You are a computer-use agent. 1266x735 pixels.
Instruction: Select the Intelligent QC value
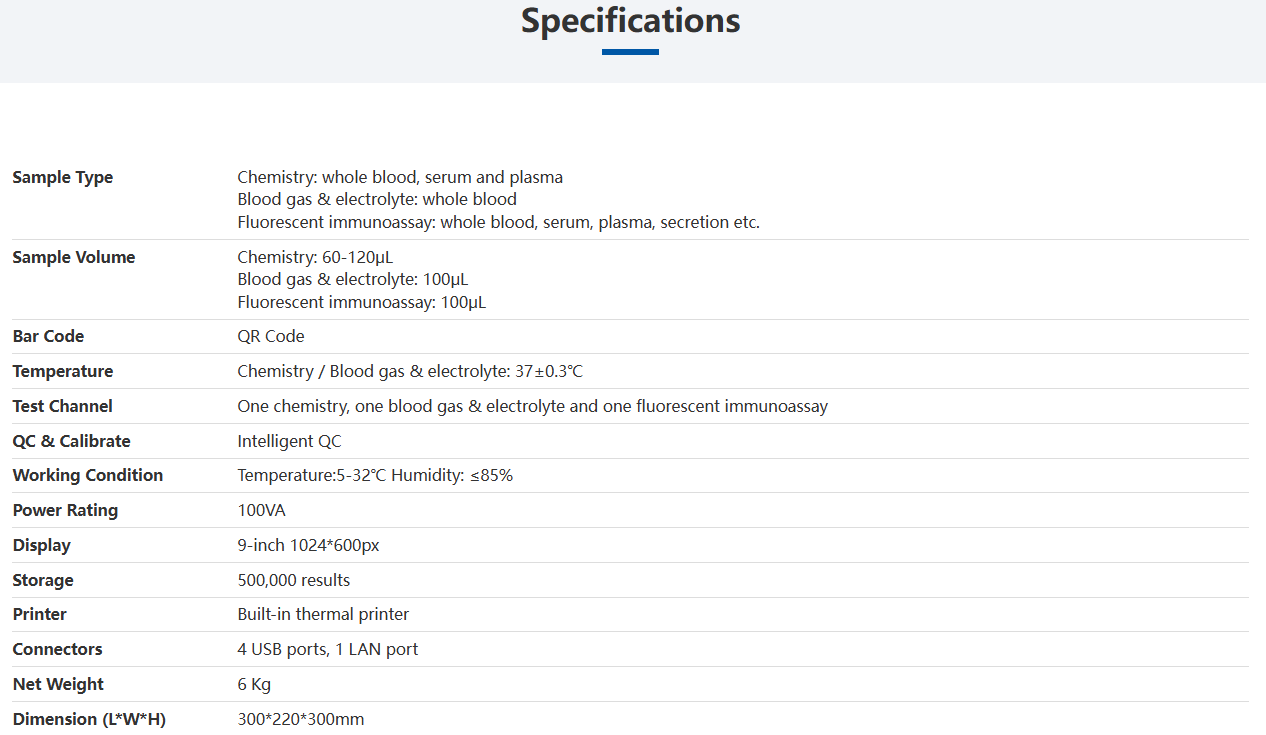click(289, 441)
